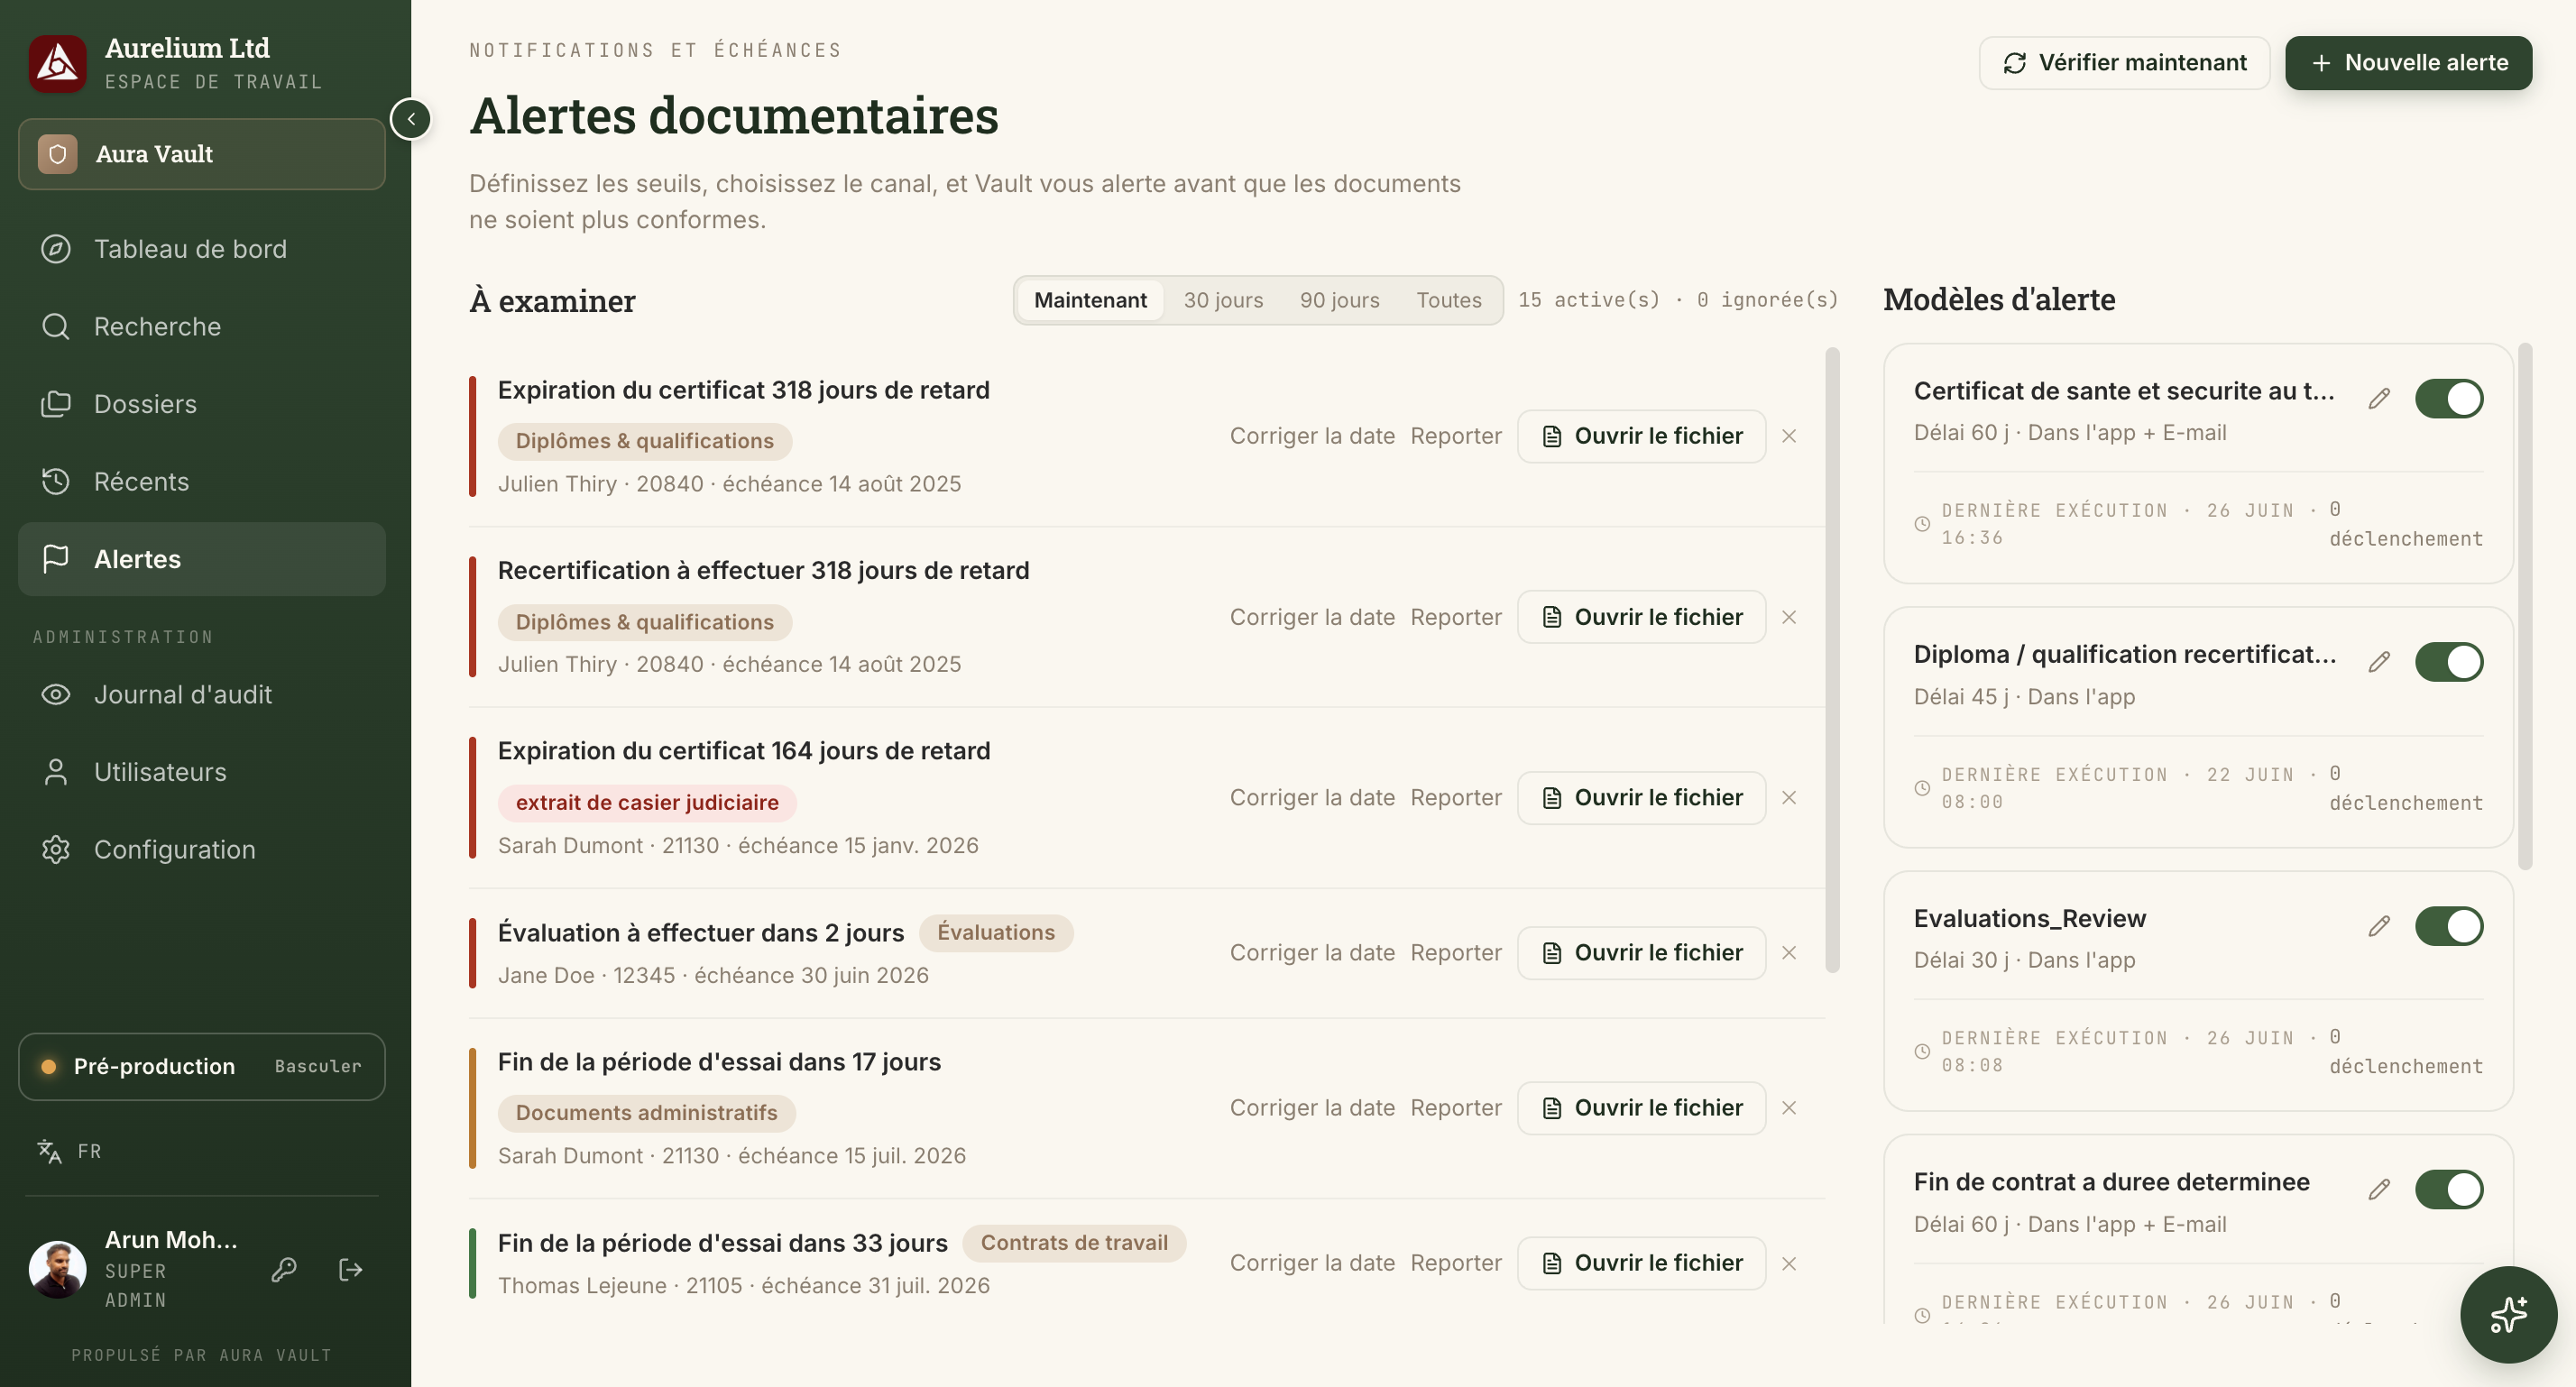Click the Diplômes & qualifications tag on first alert

645,441
